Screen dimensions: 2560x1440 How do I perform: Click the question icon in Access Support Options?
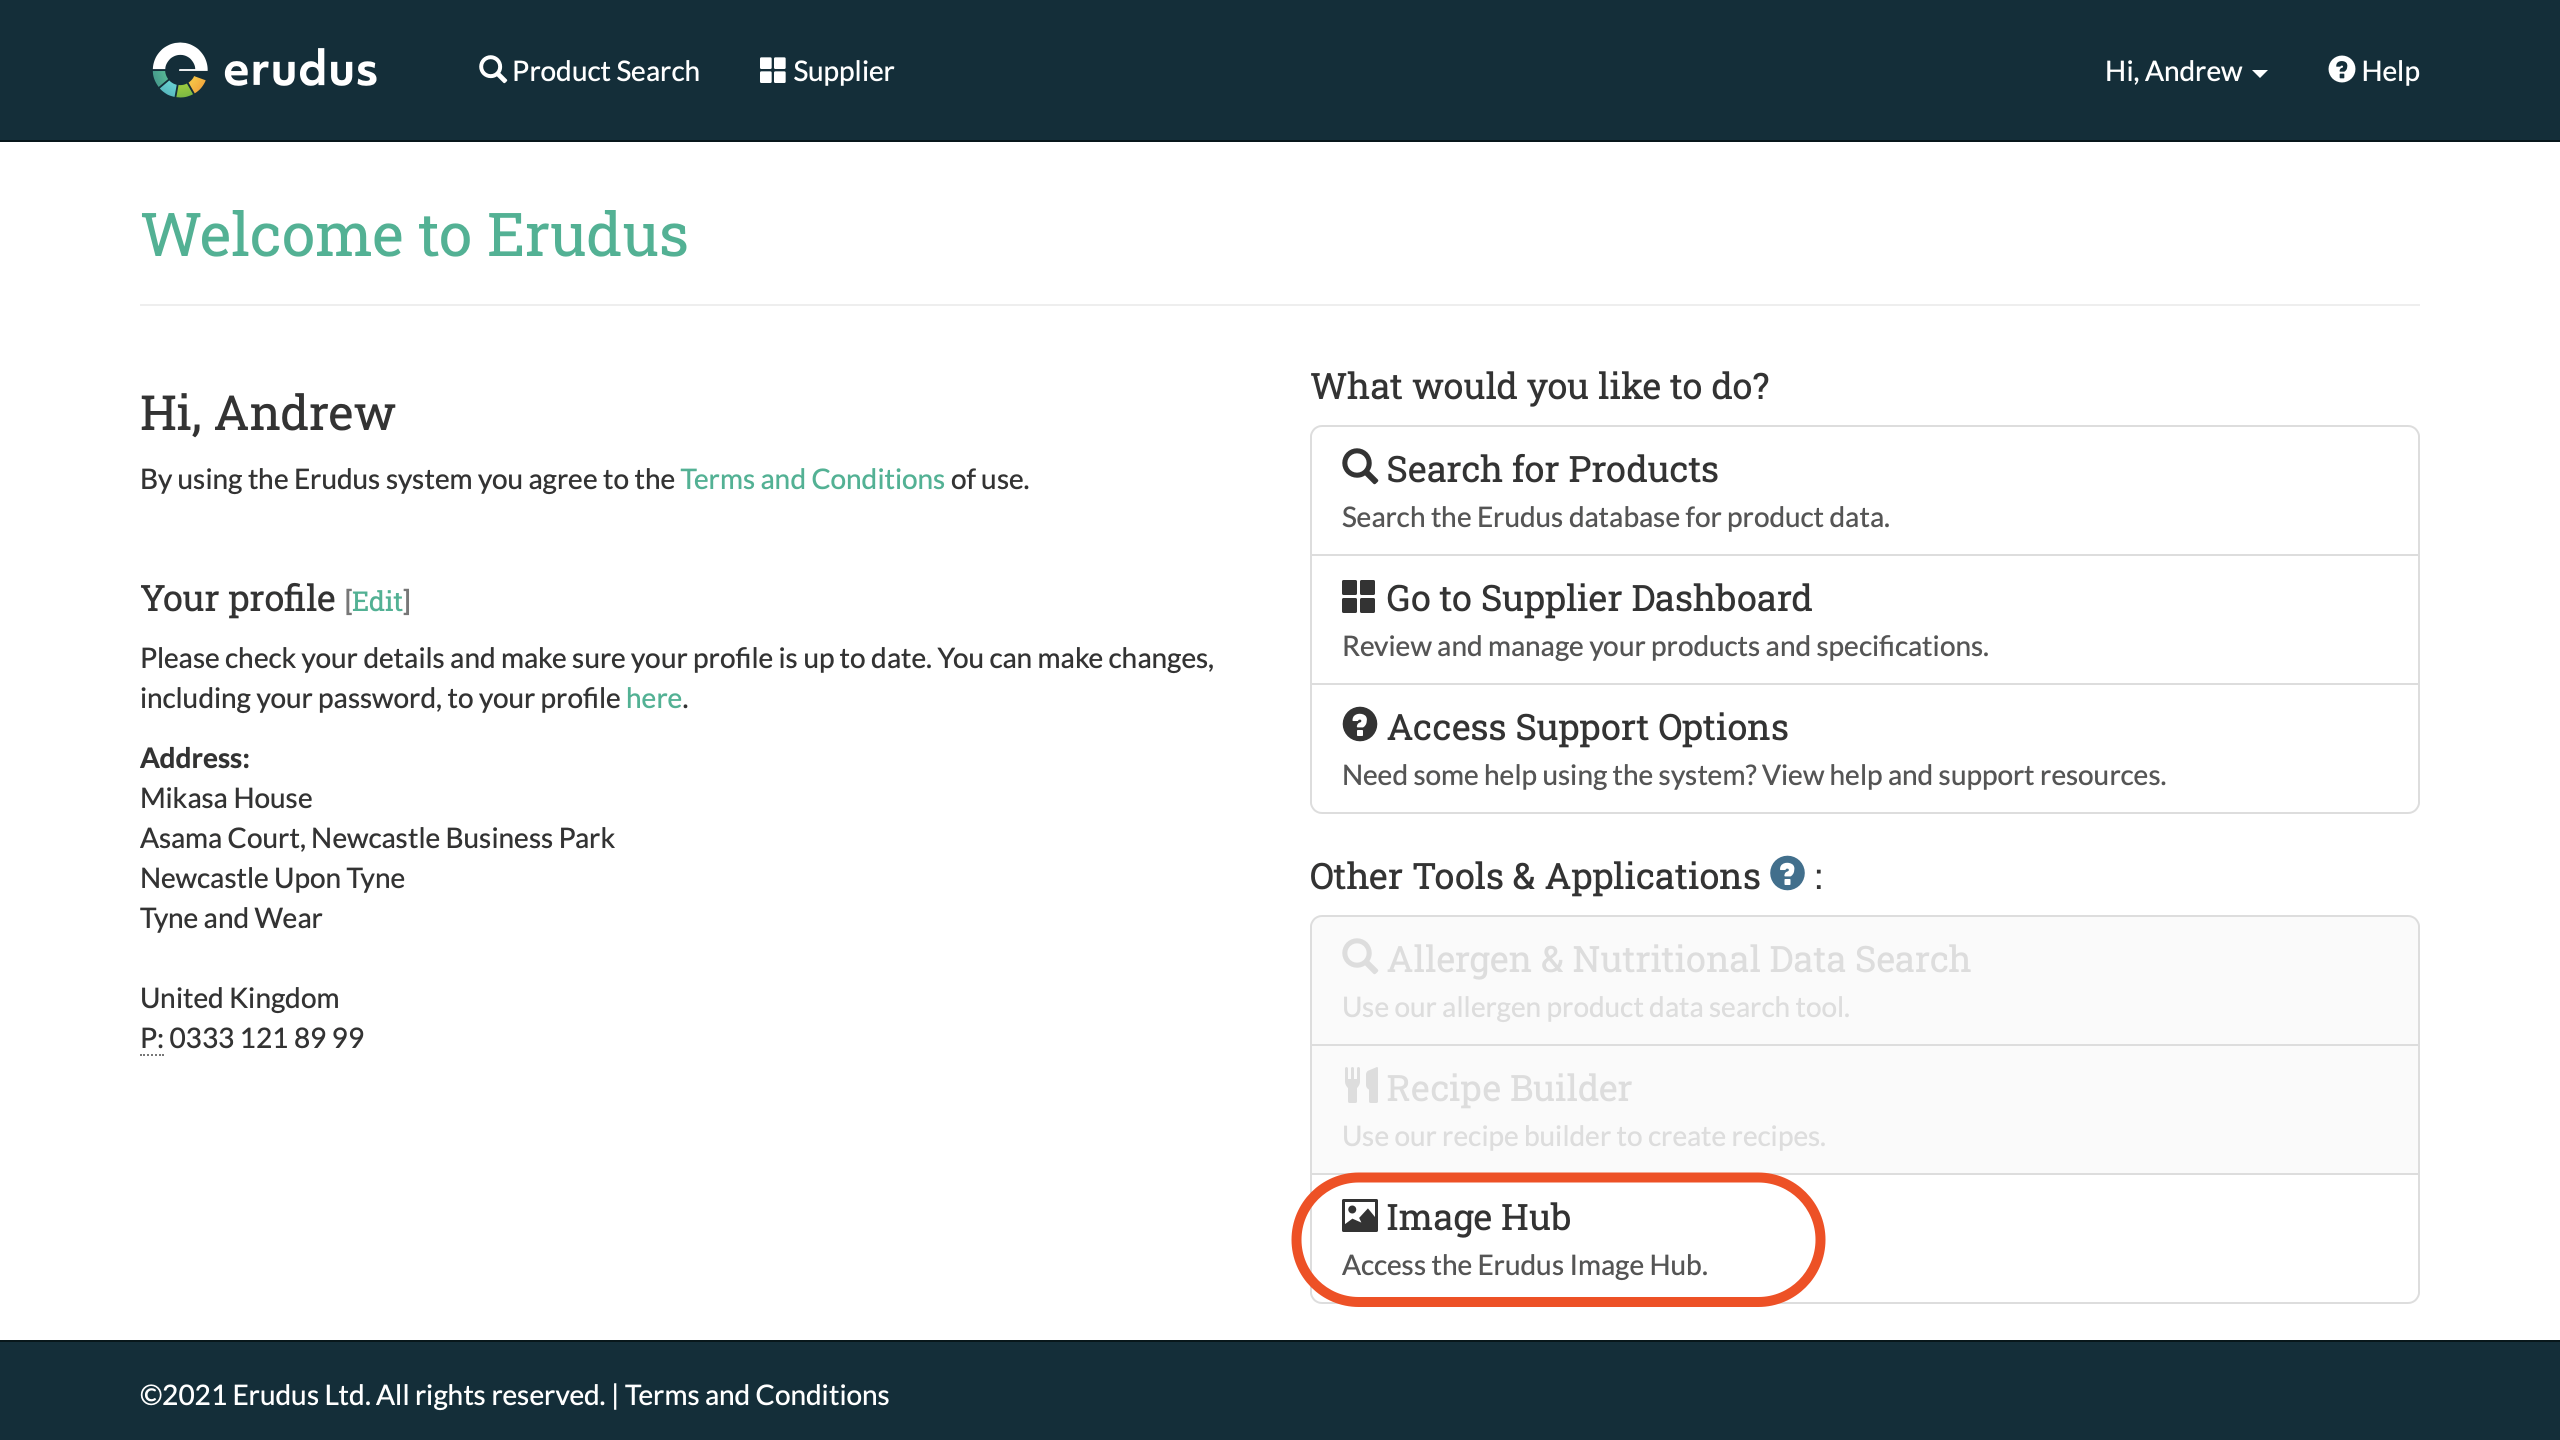pyautogui.click(x=1359, y=725)
